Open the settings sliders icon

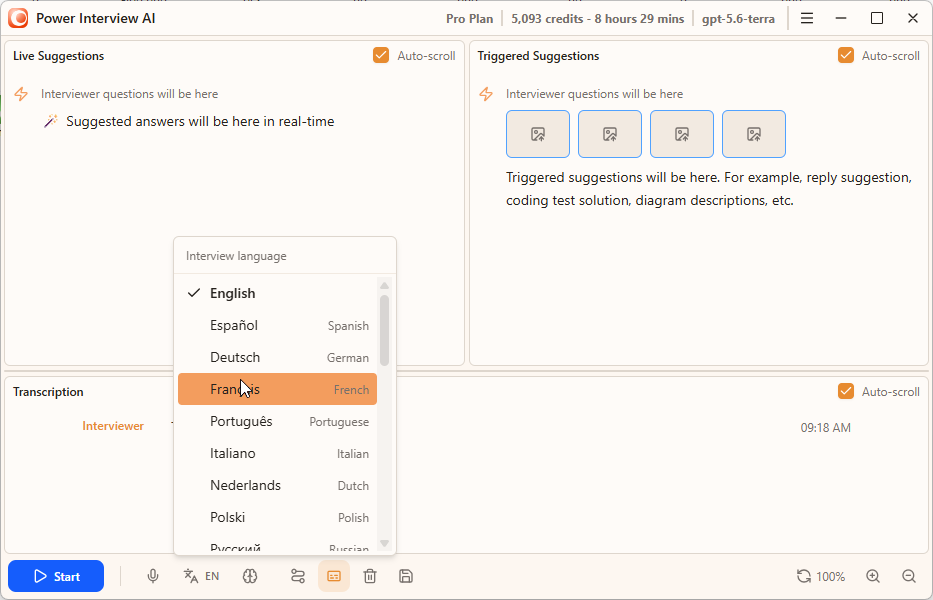tap(298, 576)
